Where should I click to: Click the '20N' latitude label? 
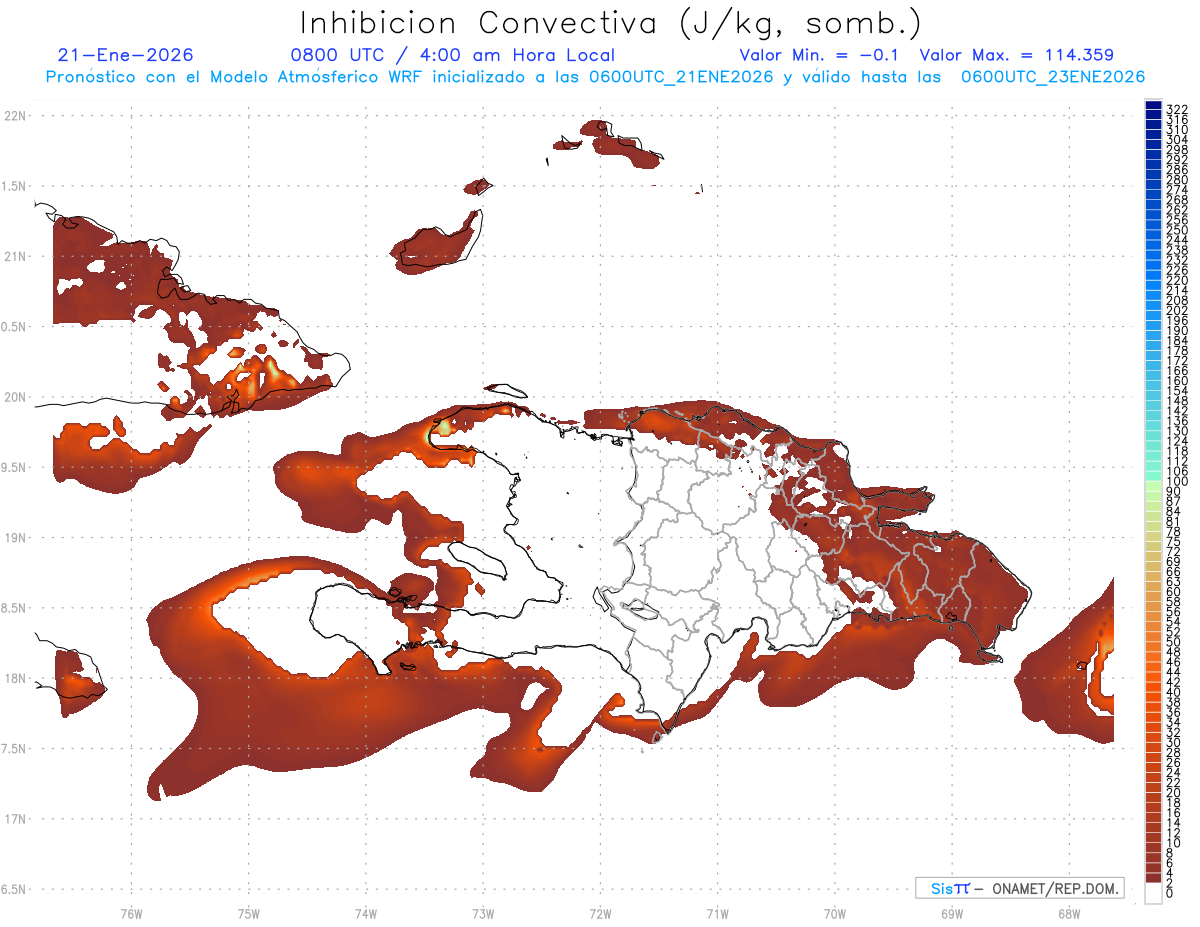(15, 397)
